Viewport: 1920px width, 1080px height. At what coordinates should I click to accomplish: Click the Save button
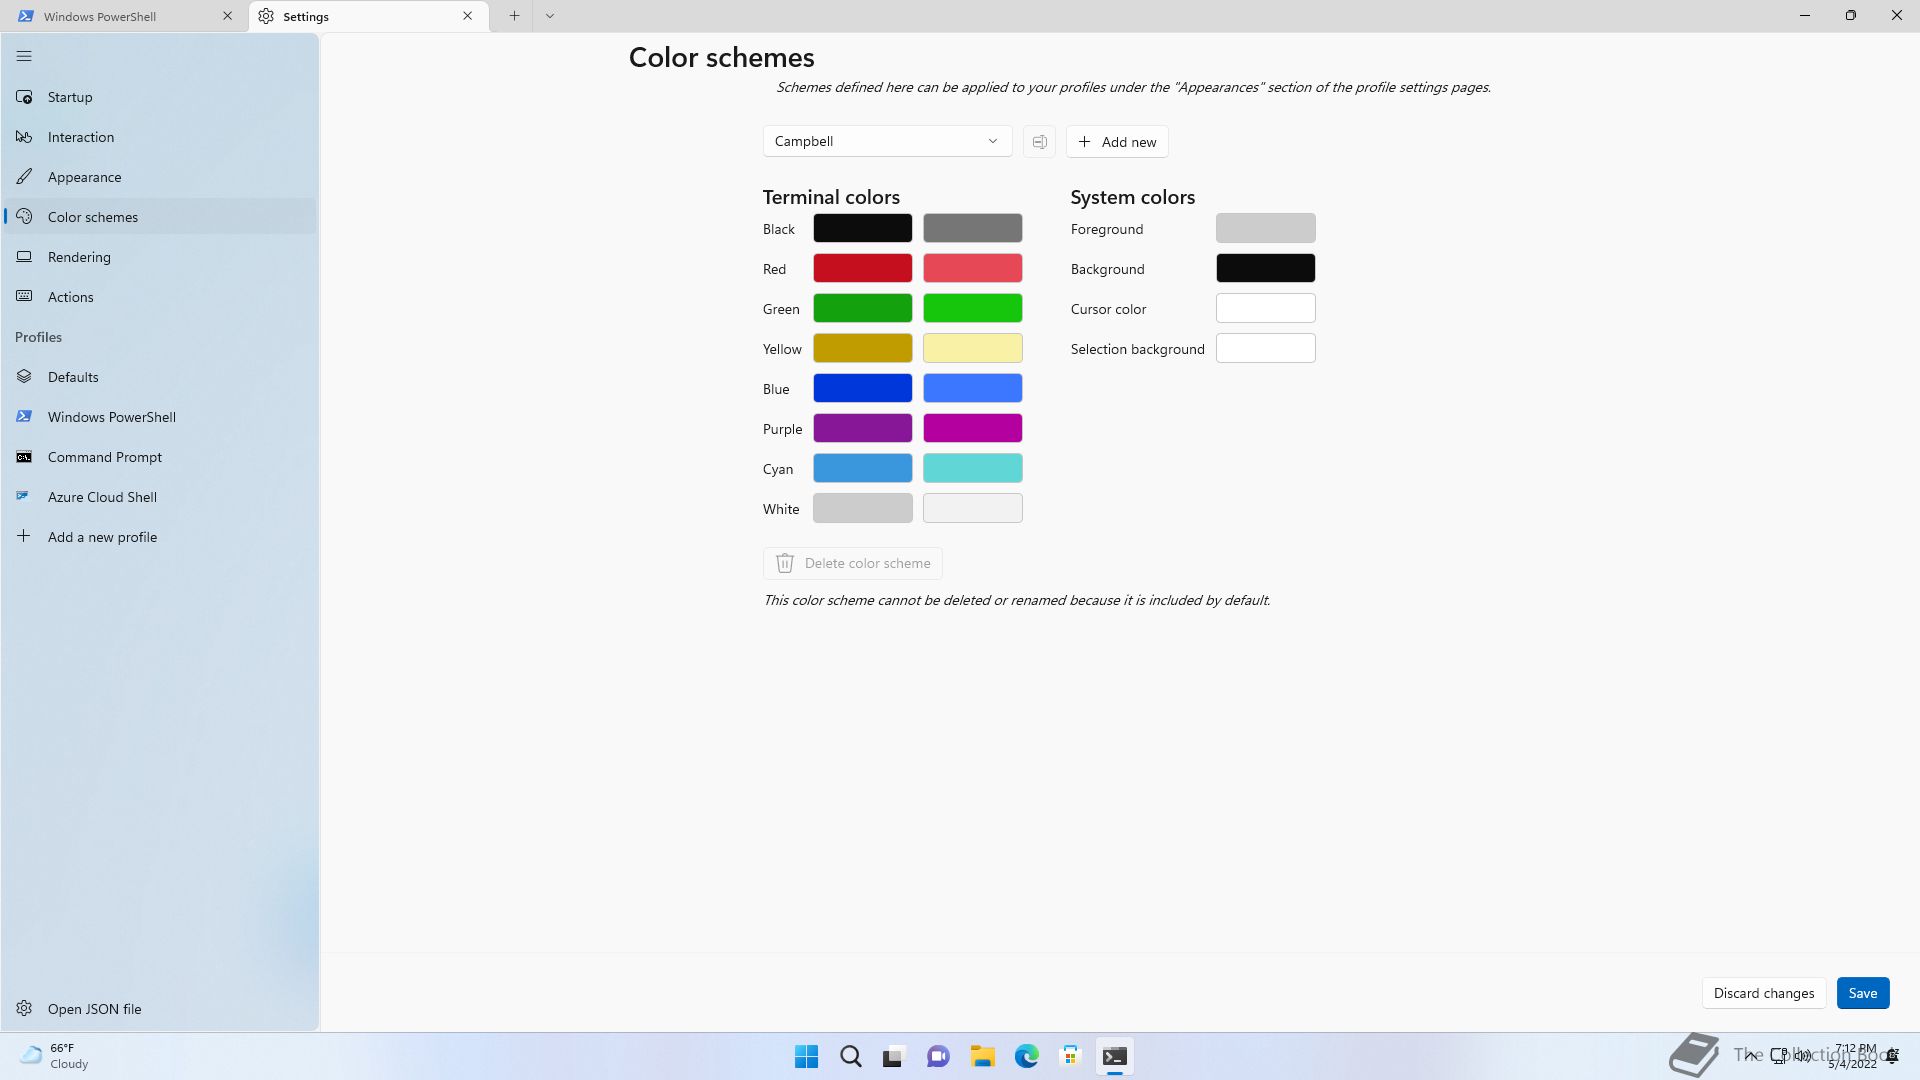[x=1862, y=993]
